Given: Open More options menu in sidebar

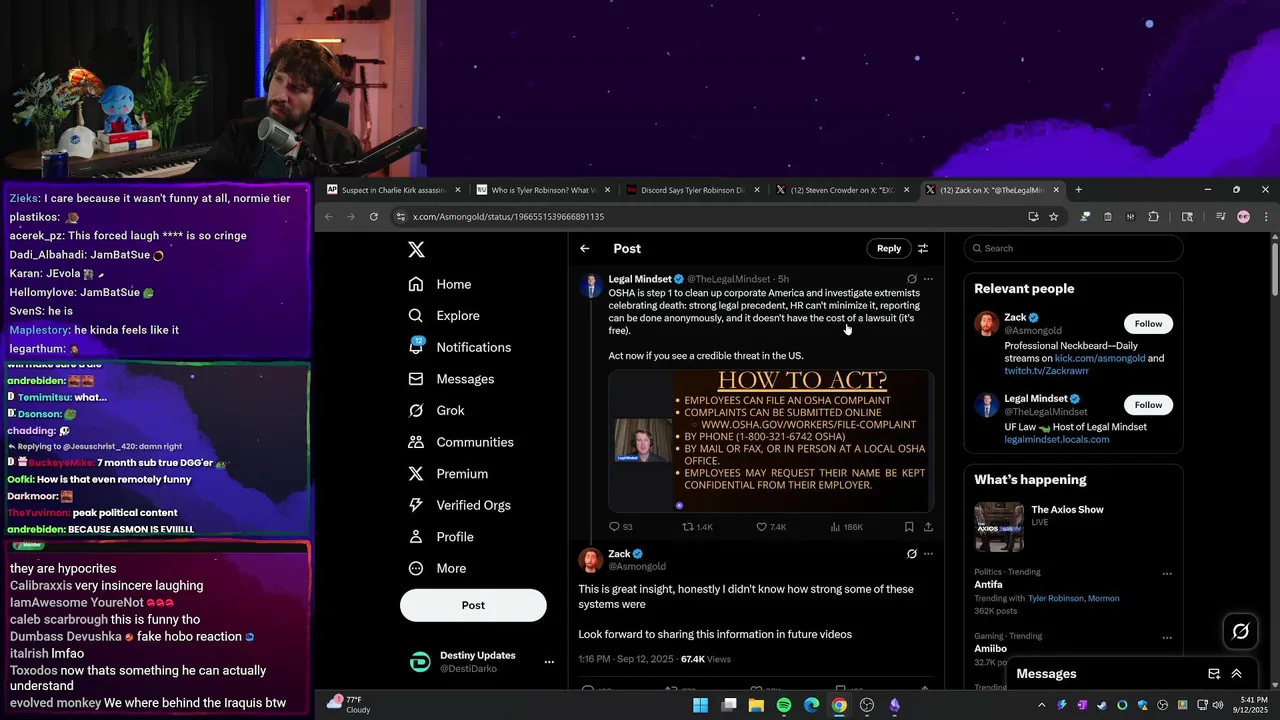Looking at the screenshot, I should [x=437, y=568].
